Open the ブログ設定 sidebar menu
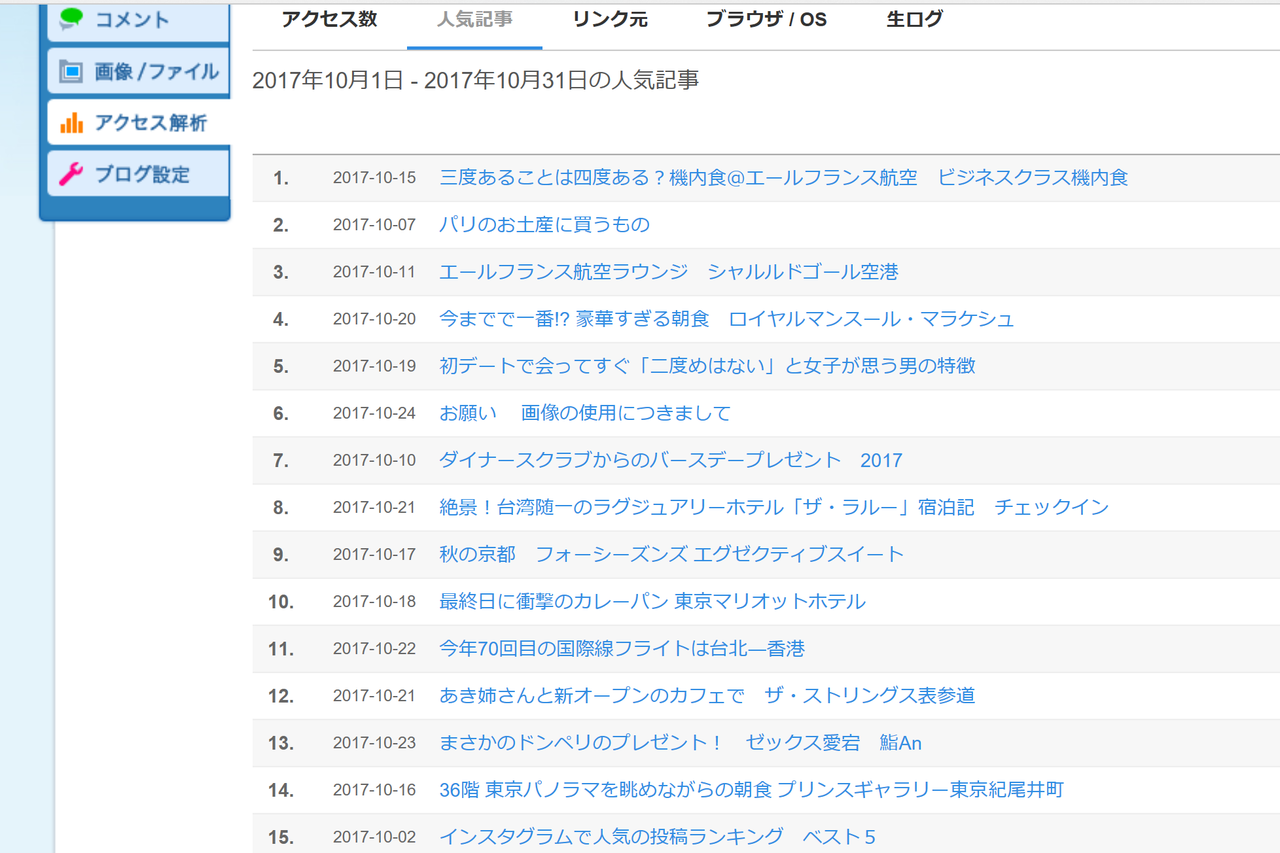 coord(139,174)
